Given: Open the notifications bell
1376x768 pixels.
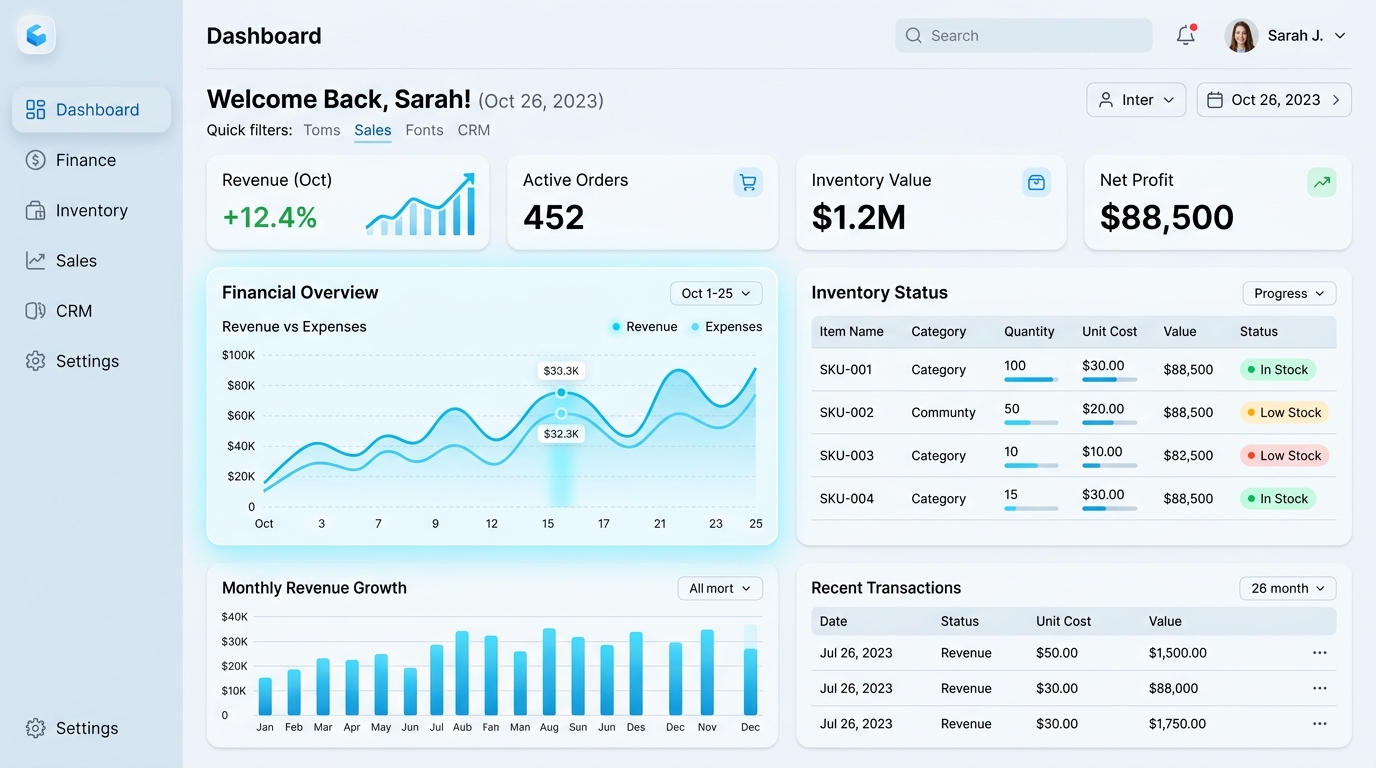Looking at the screenshot, I should pos(1186,35).
